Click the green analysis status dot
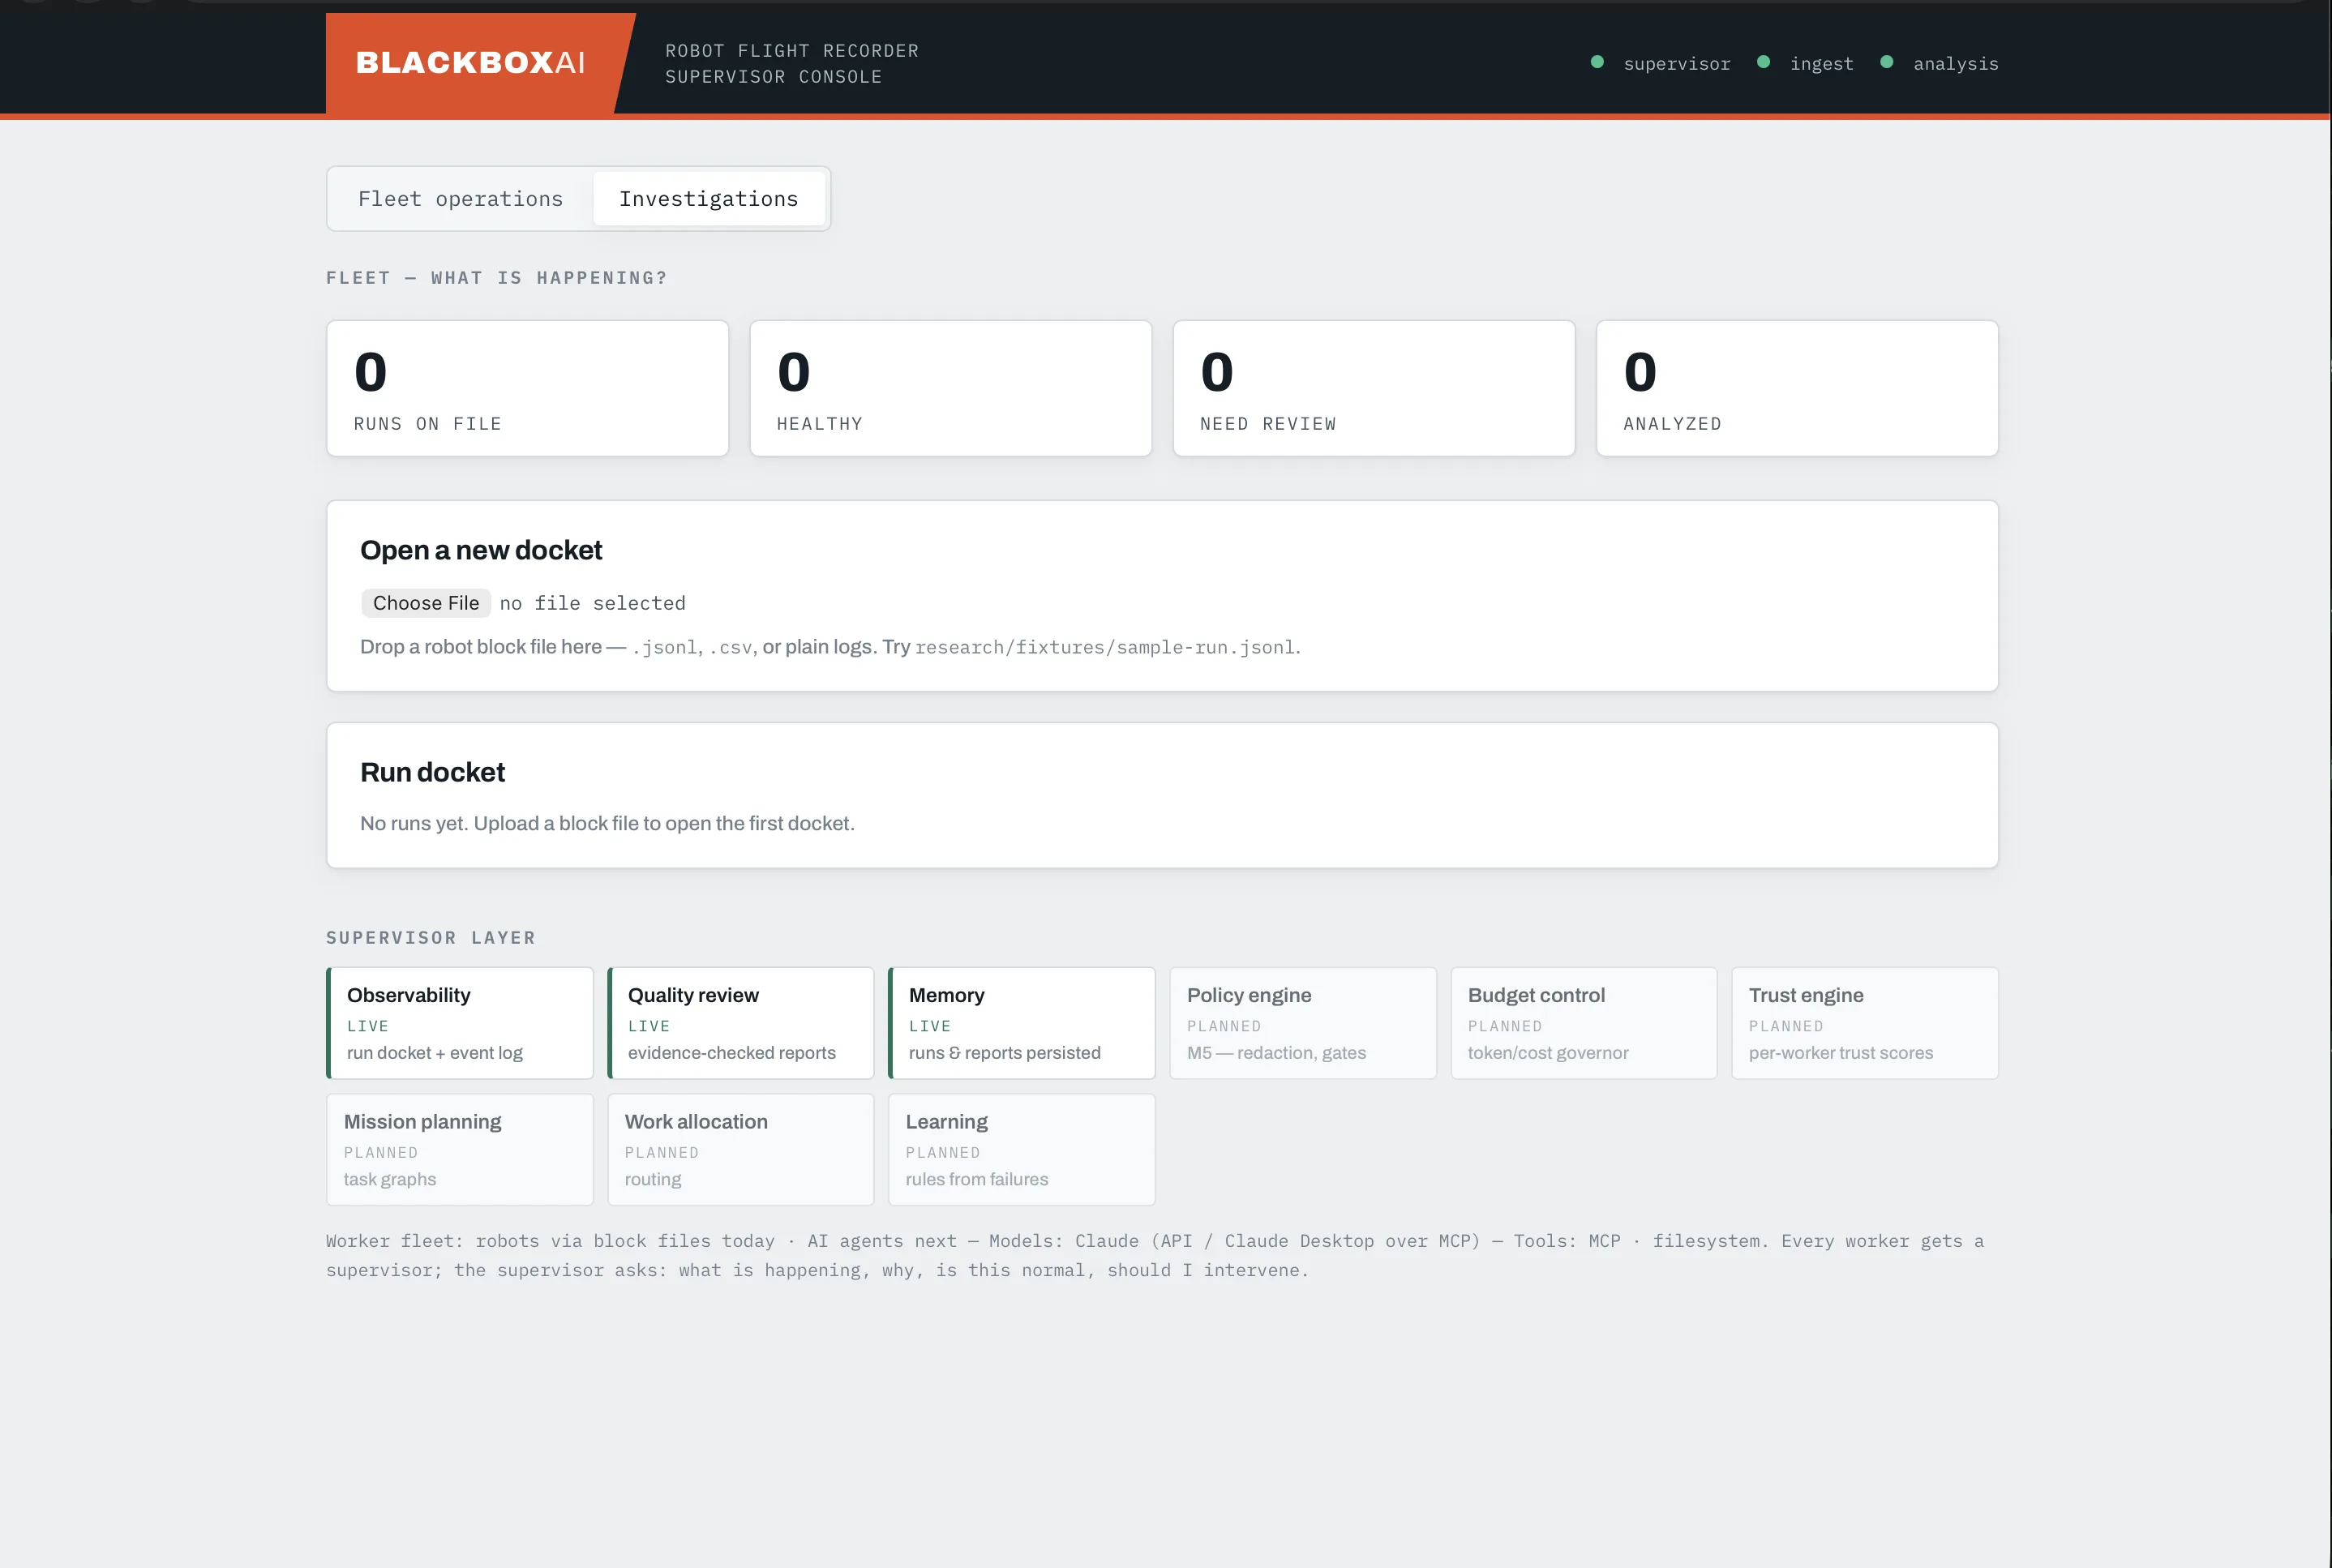The image size is (2332, 1568). coord(1887,62)
